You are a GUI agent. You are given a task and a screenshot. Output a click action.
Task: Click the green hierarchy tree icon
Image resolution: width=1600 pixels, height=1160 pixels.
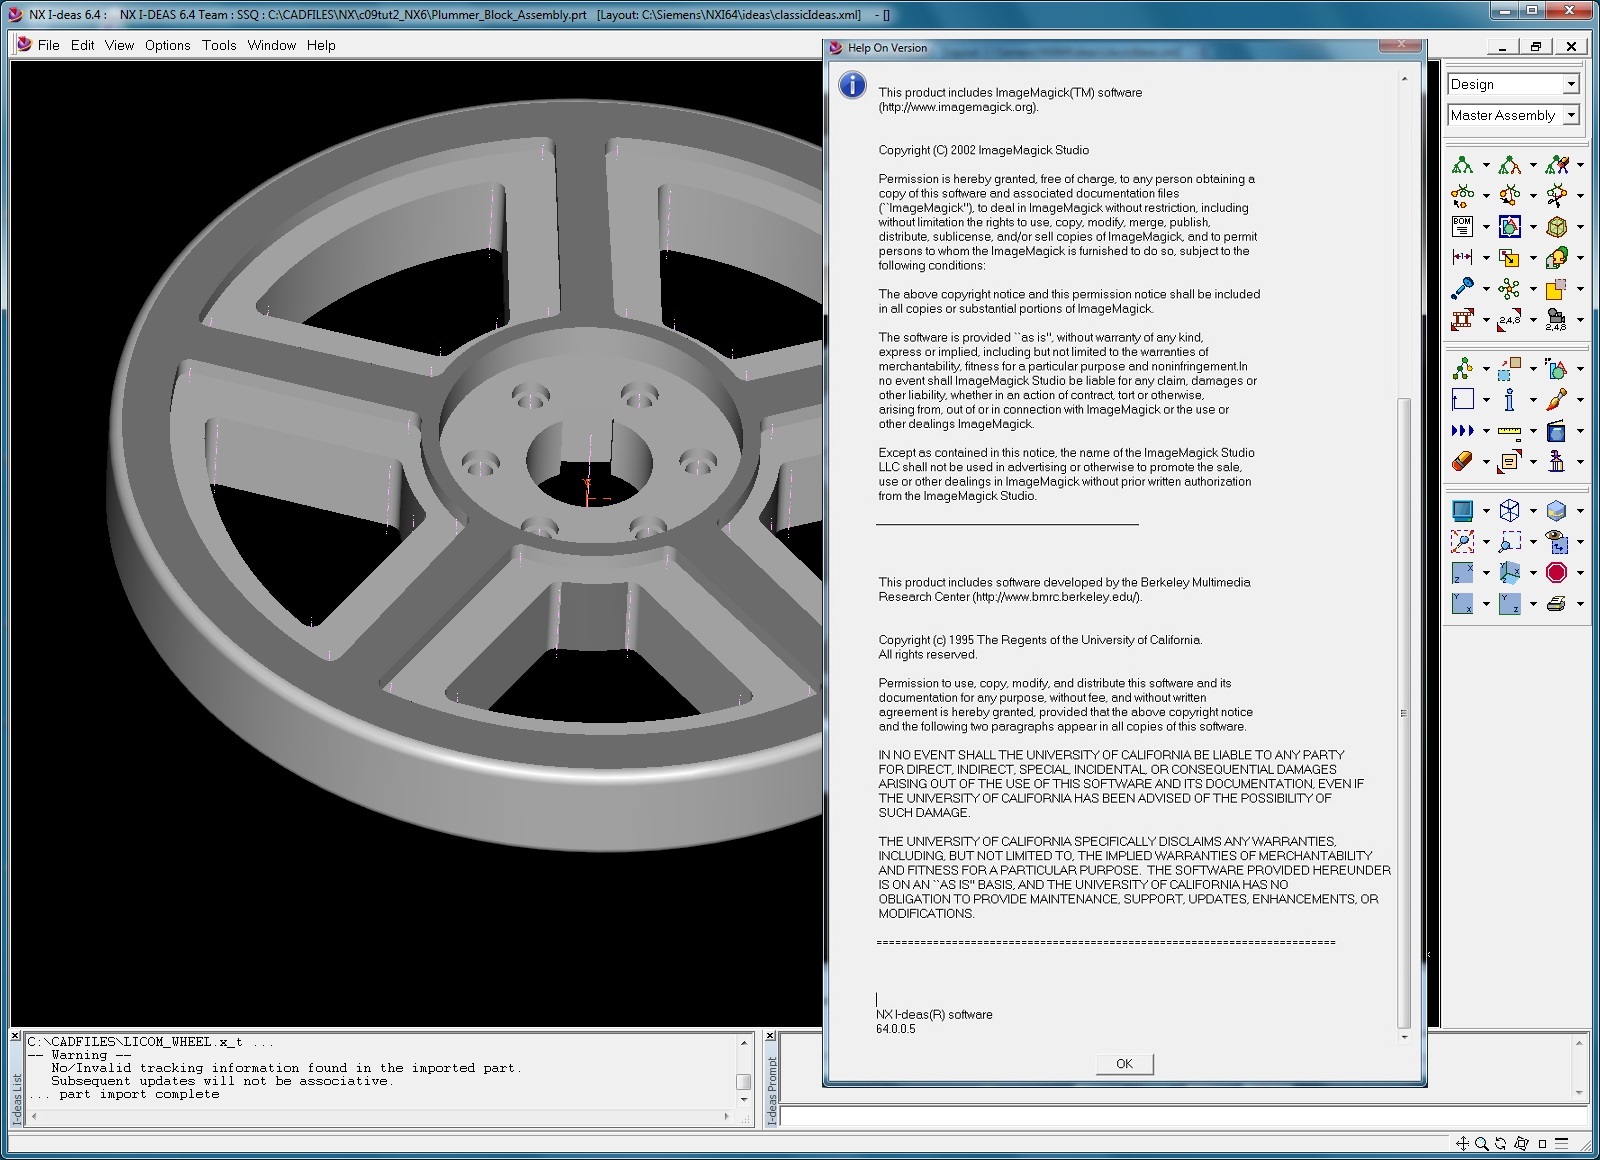coord(1462,165)
